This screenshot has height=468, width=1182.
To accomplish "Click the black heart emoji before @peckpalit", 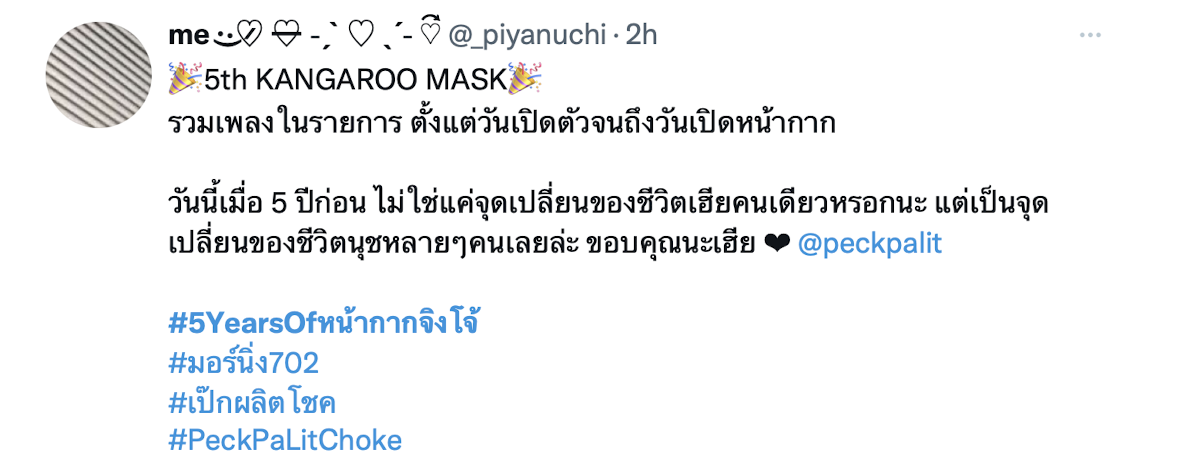I will point(776,244).
